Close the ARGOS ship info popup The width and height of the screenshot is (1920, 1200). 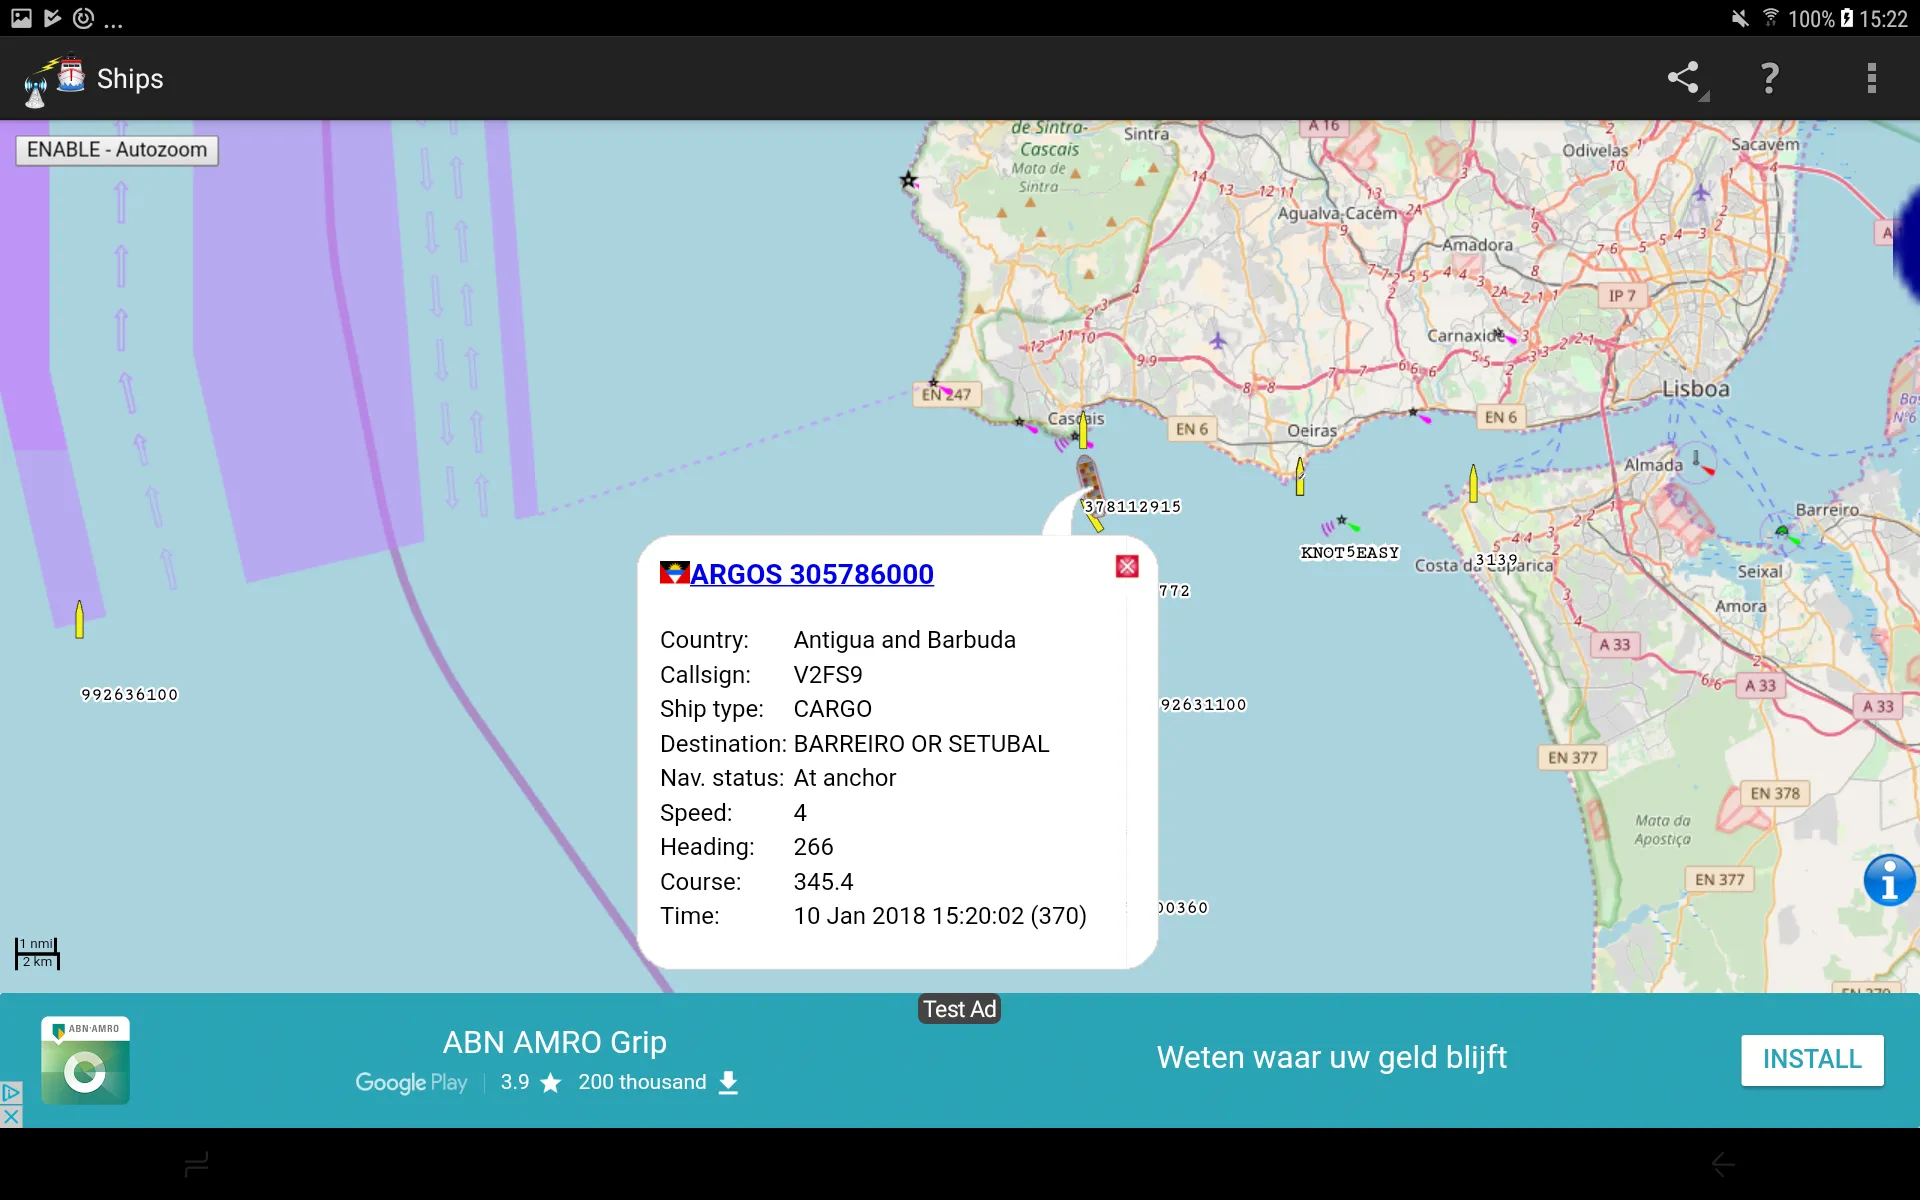click(1128, 567)
